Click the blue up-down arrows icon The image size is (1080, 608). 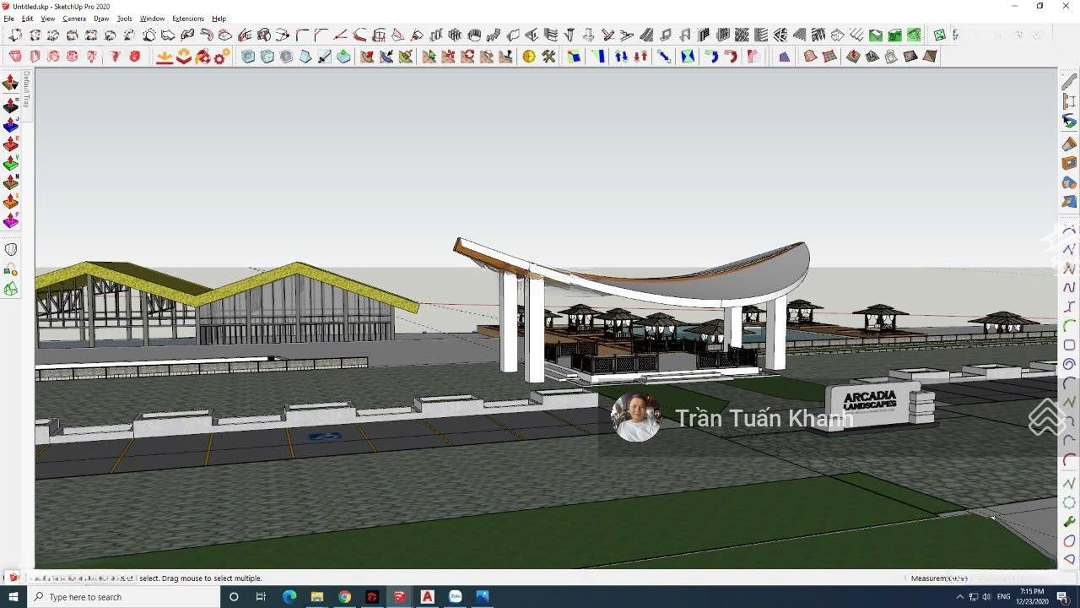(x=621, y=57)
